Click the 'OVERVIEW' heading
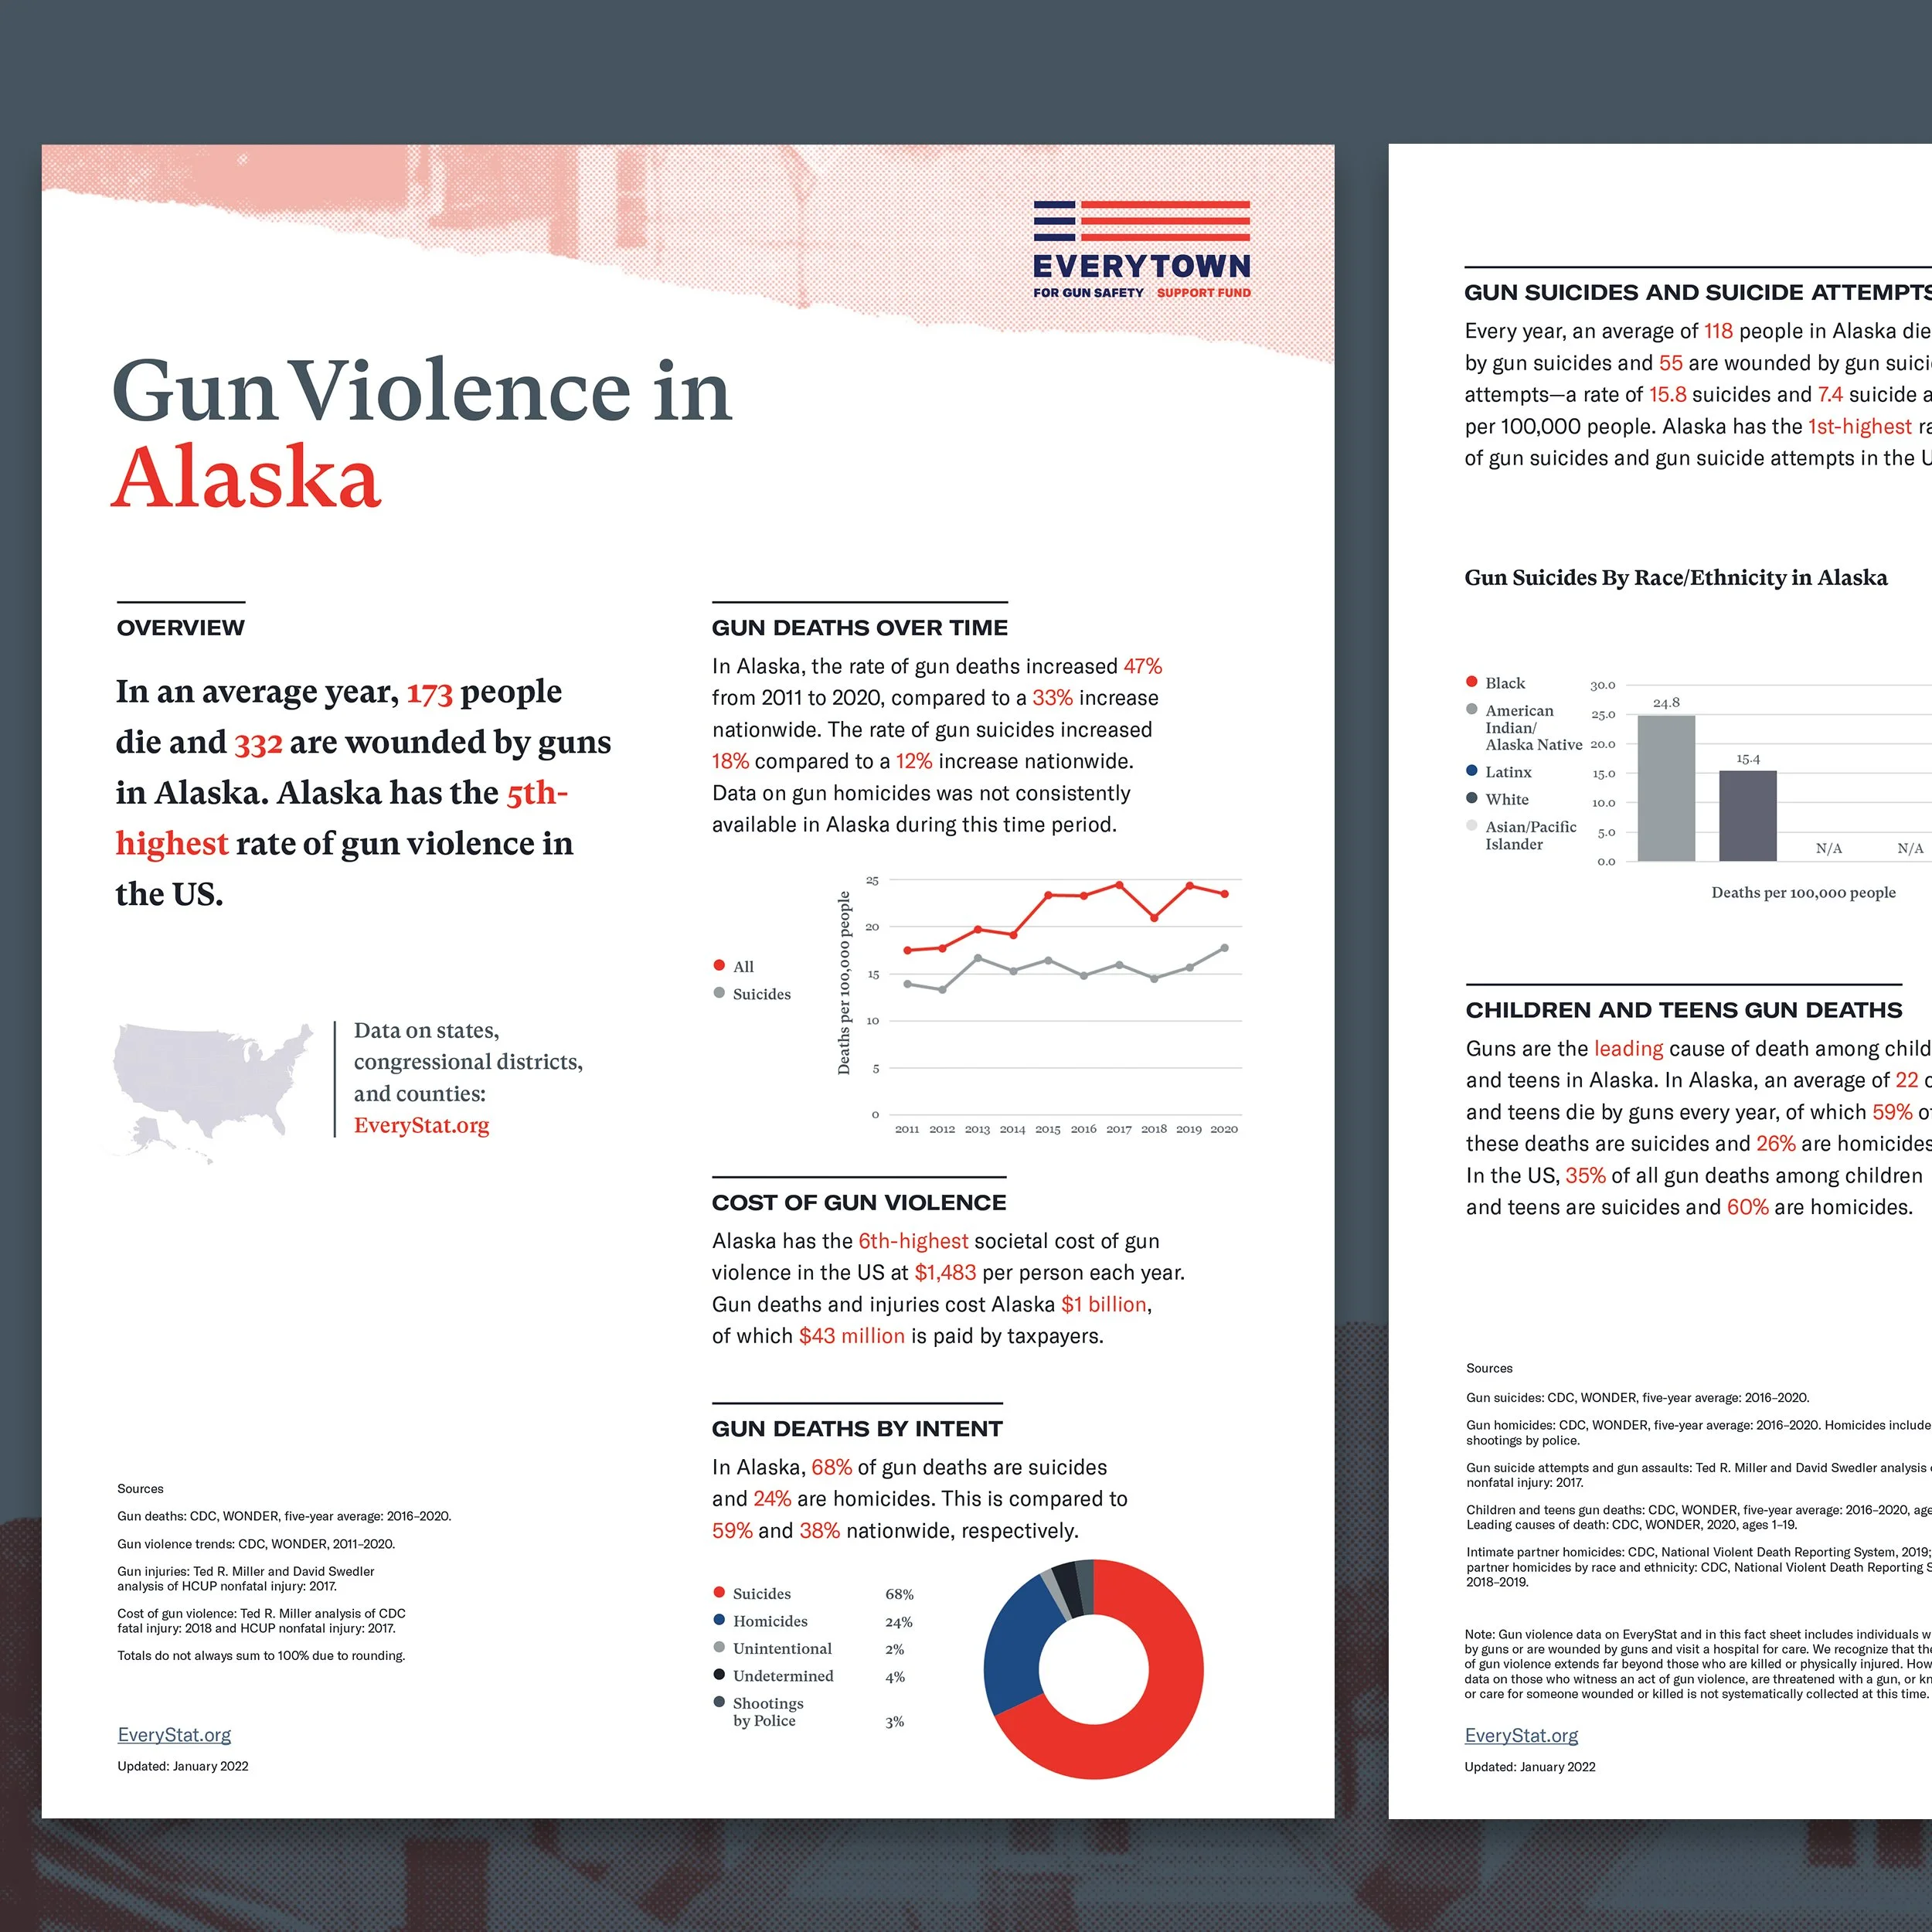The image size is (1932, 1932). [x=181, y=628]
